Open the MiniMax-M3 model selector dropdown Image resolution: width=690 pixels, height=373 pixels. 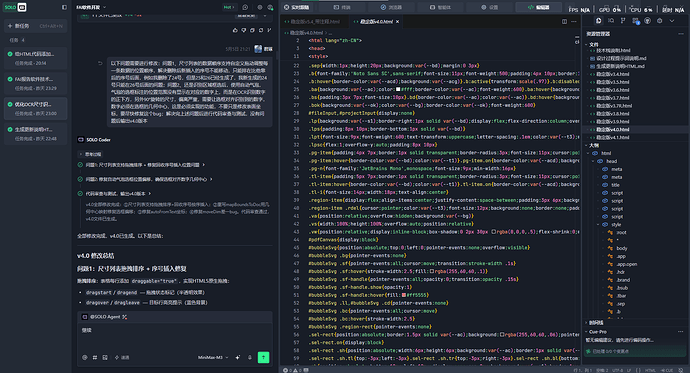213,358
